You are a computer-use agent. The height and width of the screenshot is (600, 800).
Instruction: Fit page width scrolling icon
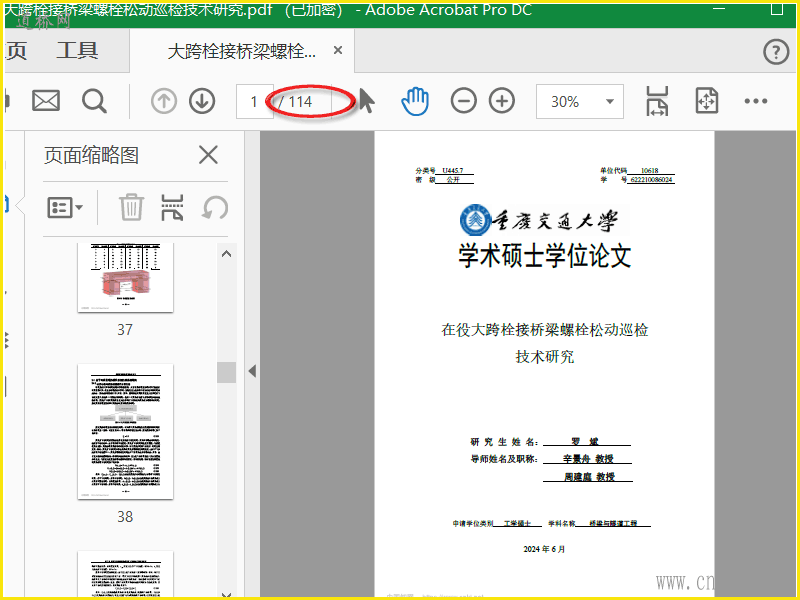pos(657,101)
